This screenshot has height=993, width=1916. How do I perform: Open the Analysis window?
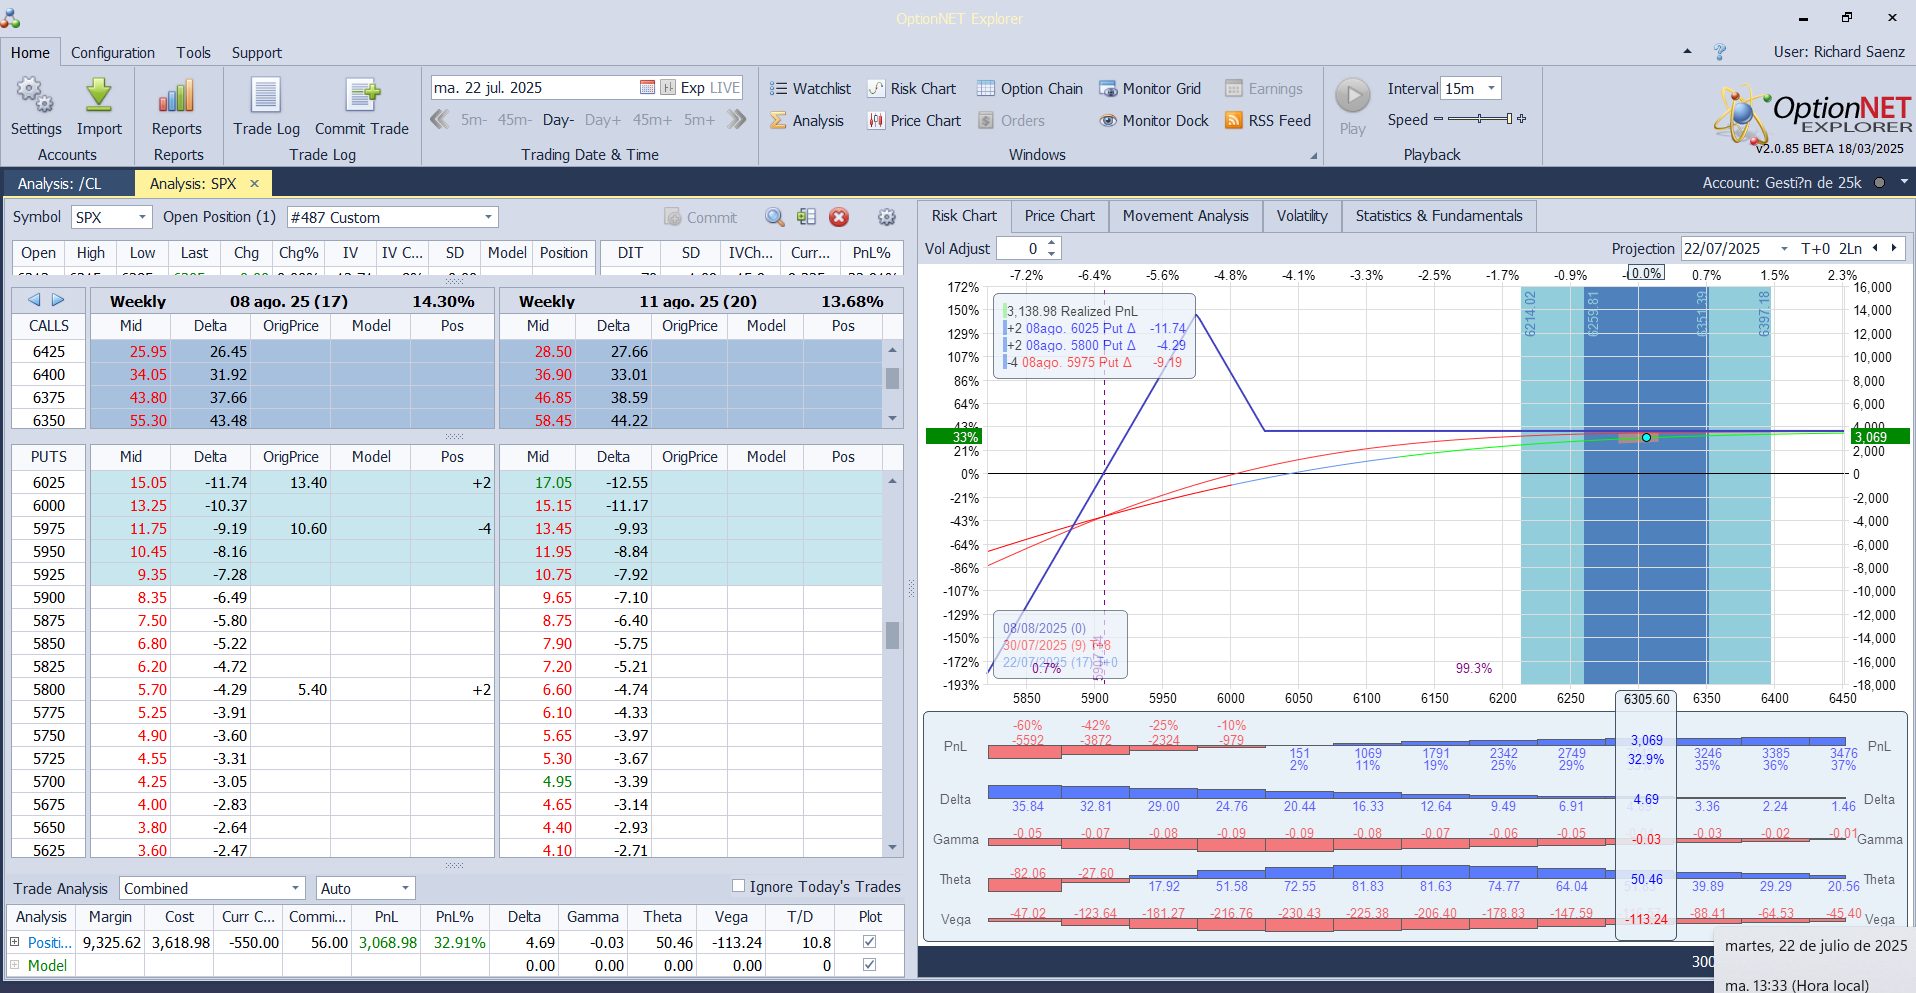[x=807, y=121]
